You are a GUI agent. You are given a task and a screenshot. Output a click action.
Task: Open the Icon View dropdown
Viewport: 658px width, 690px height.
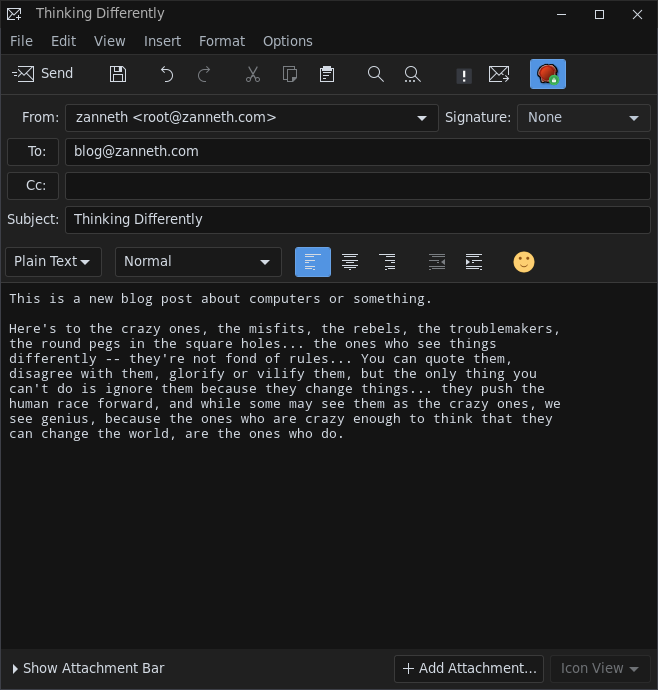click(x=600, y=669)
